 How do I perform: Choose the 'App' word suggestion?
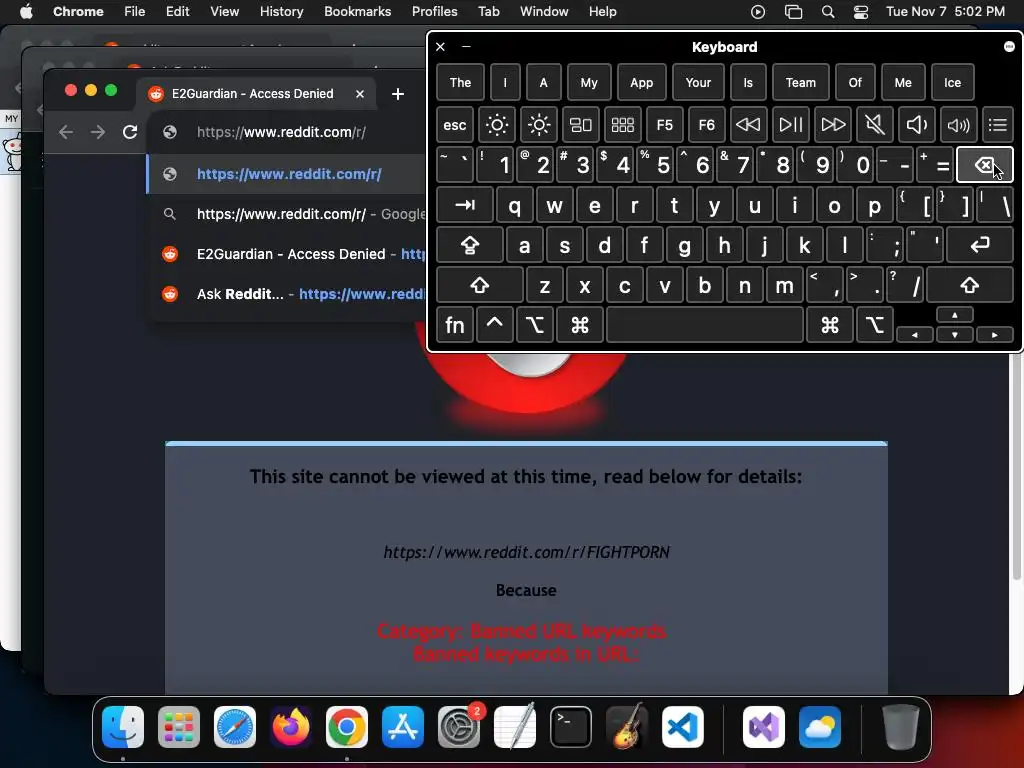[641, 82]
